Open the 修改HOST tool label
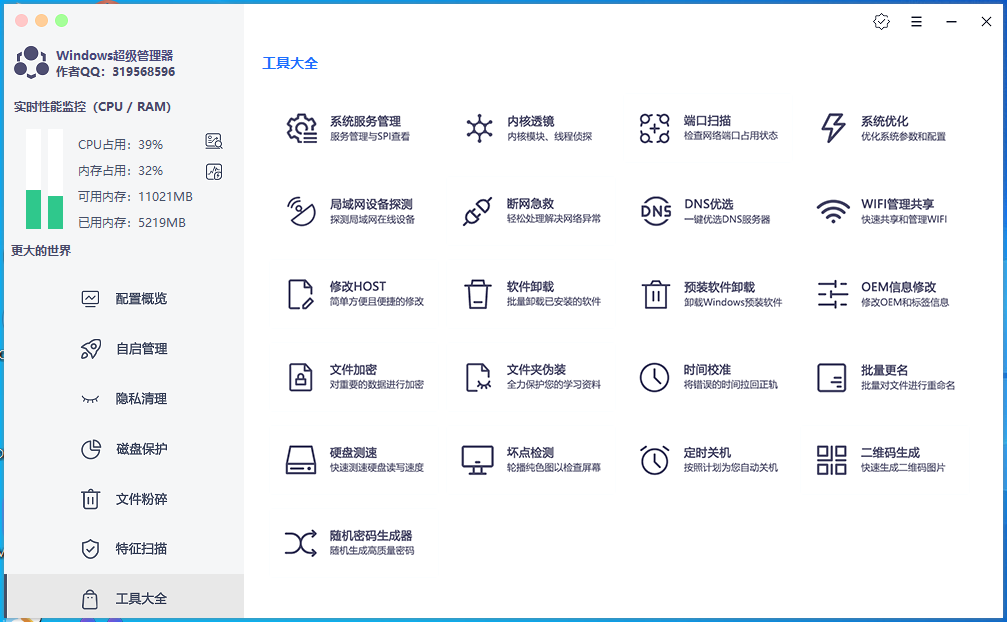Image resolution: width=1007 pixels, height=622 pixels. point(357,287)
